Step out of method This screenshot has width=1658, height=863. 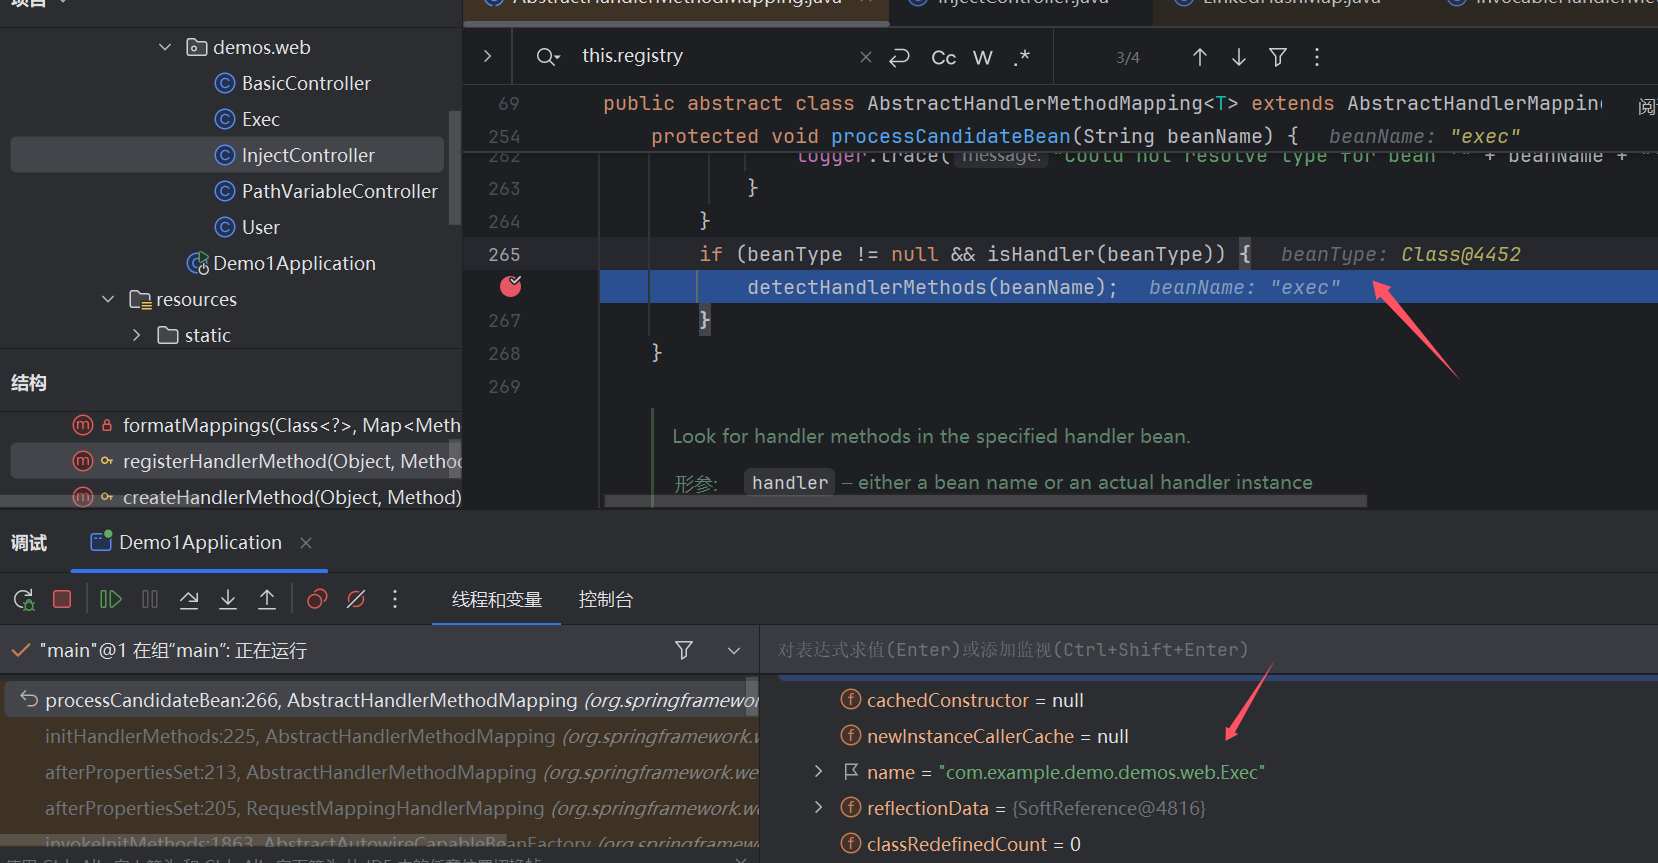pyautogui.click(x=267, y=599)
